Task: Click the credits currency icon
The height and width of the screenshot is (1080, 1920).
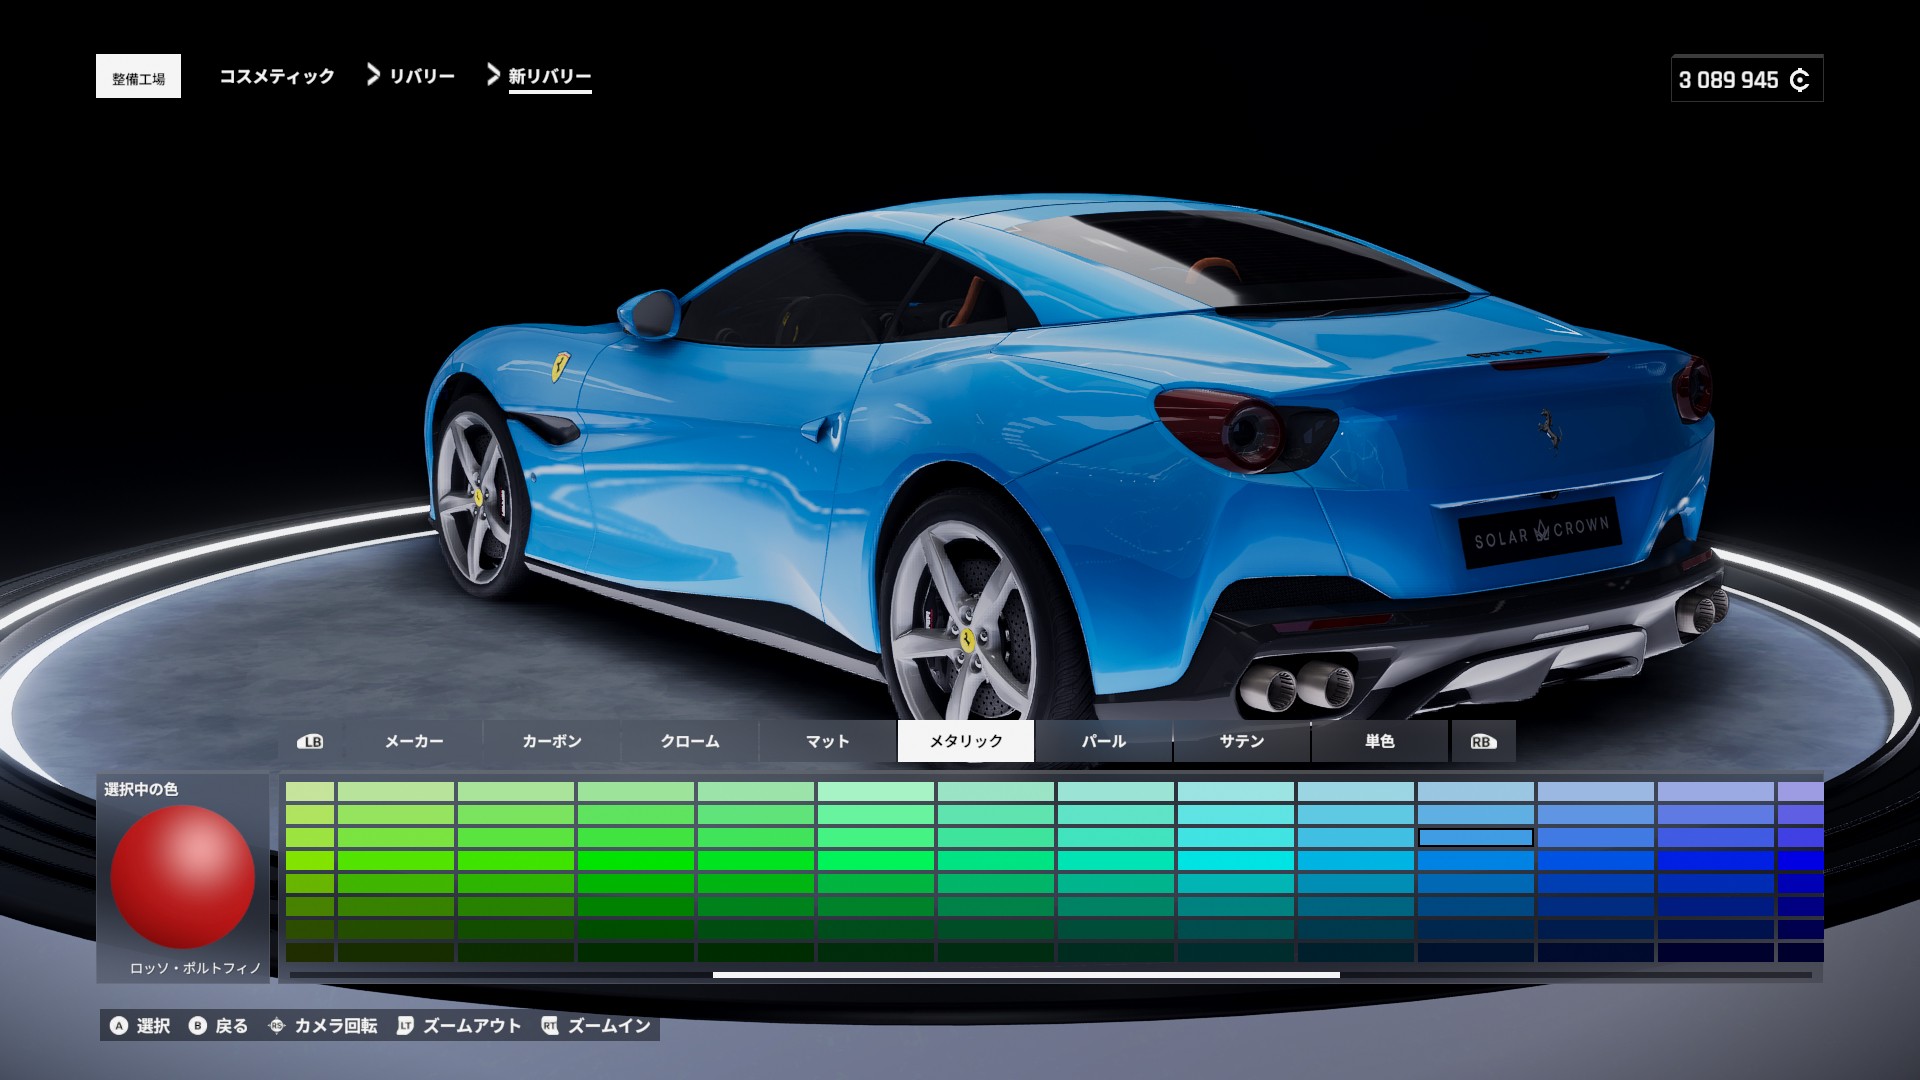Action: pos(1799,80)
